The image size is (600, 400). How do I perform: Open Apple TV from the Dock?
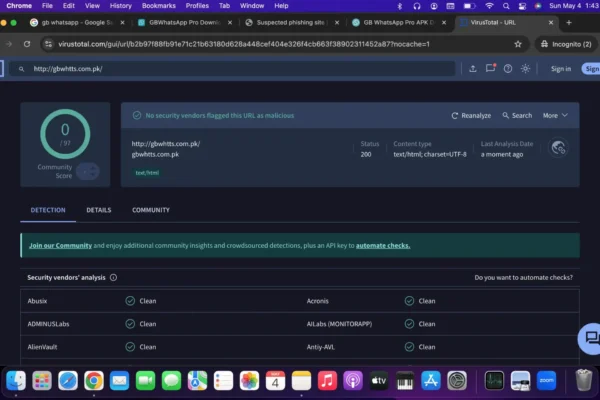(x=379, y=381)
